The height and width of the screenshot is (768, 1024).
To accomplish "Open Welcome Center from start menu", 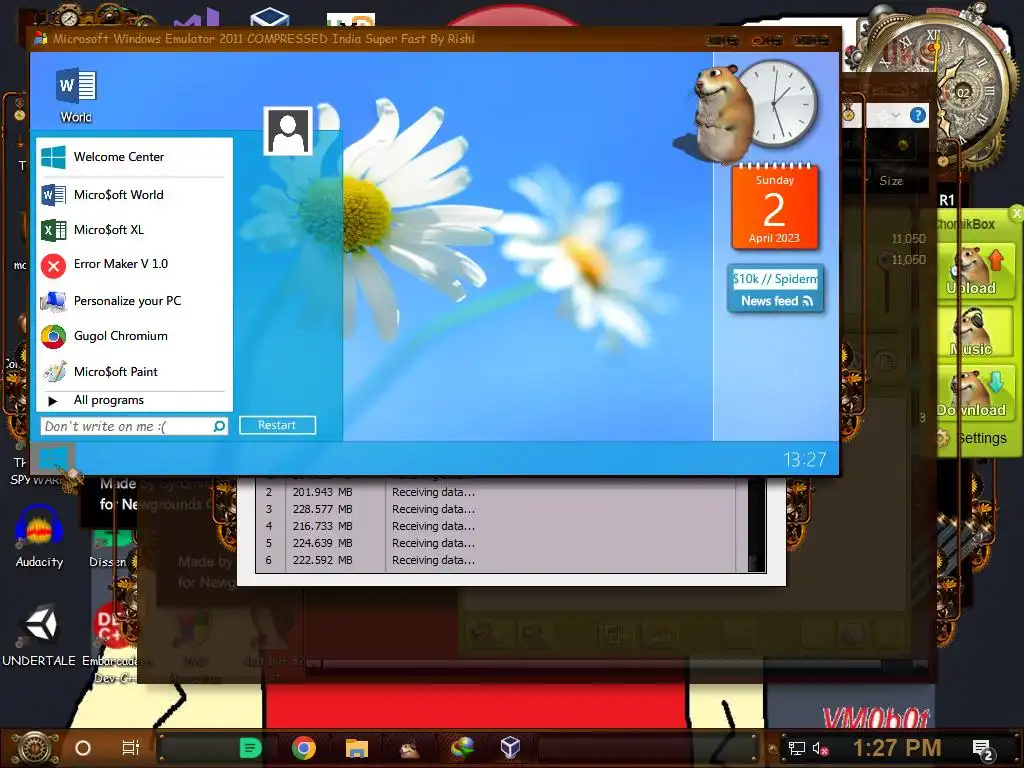I will coord(133,157).
